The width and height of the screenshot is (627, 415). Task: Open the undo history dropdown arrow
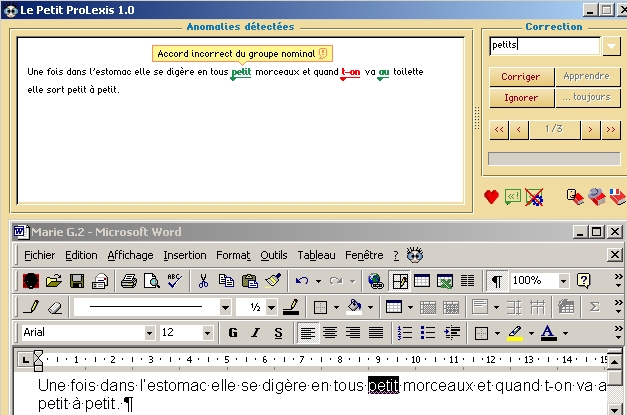[318, 281]
